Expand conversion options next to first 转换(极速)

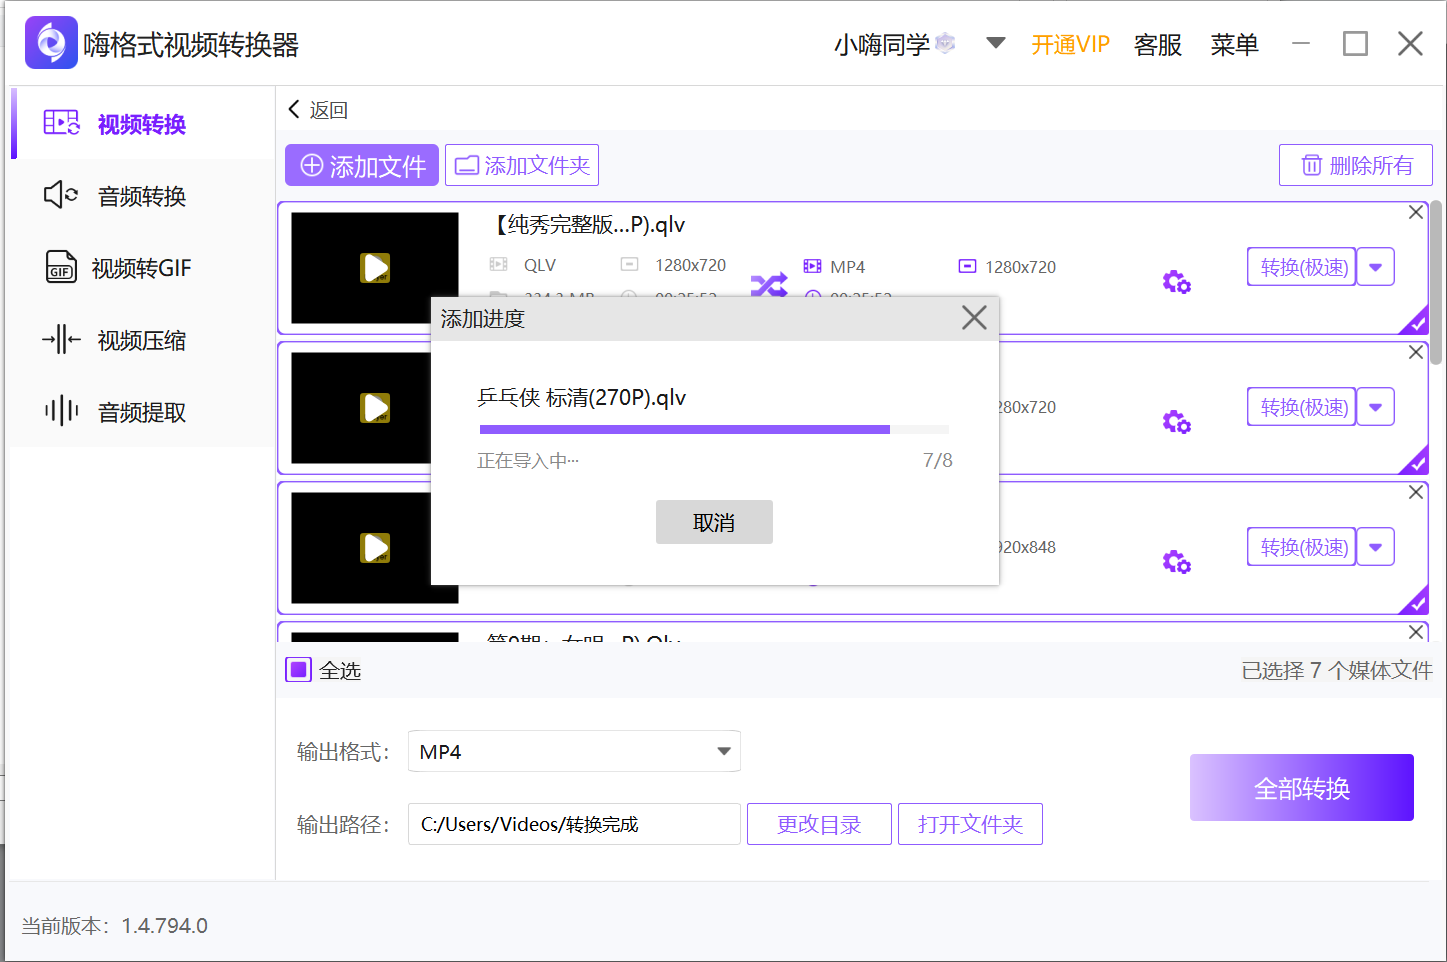pyautogui.click(x=1377, y=266)
